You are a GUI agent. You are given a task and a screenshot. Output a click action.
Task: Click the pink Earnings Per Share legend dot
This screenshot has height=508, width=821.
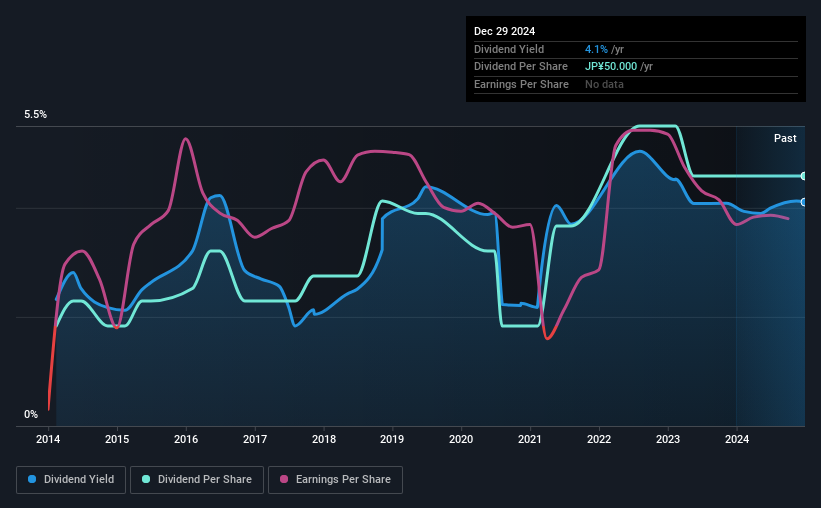[284, 479]
